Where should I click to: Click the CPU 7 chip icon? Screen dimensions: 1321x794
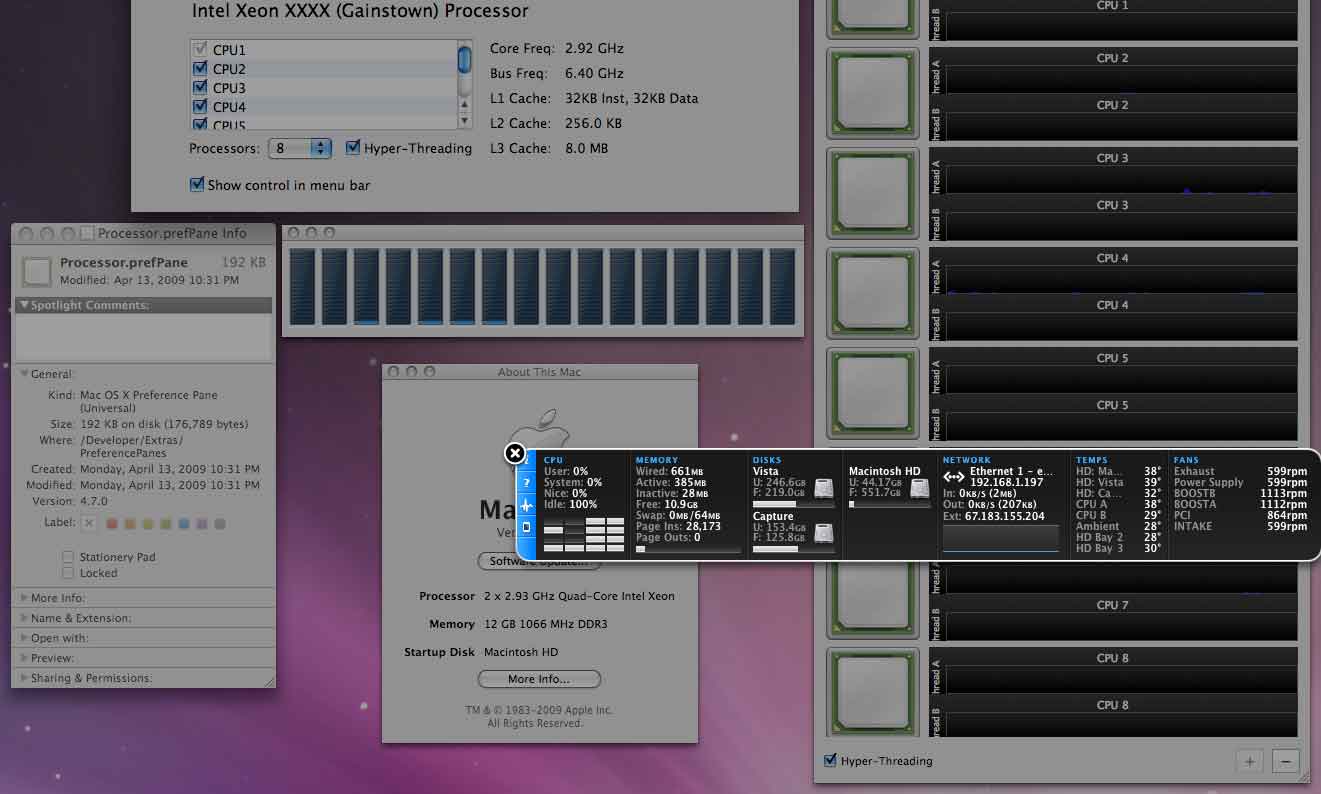click(871, 600)
